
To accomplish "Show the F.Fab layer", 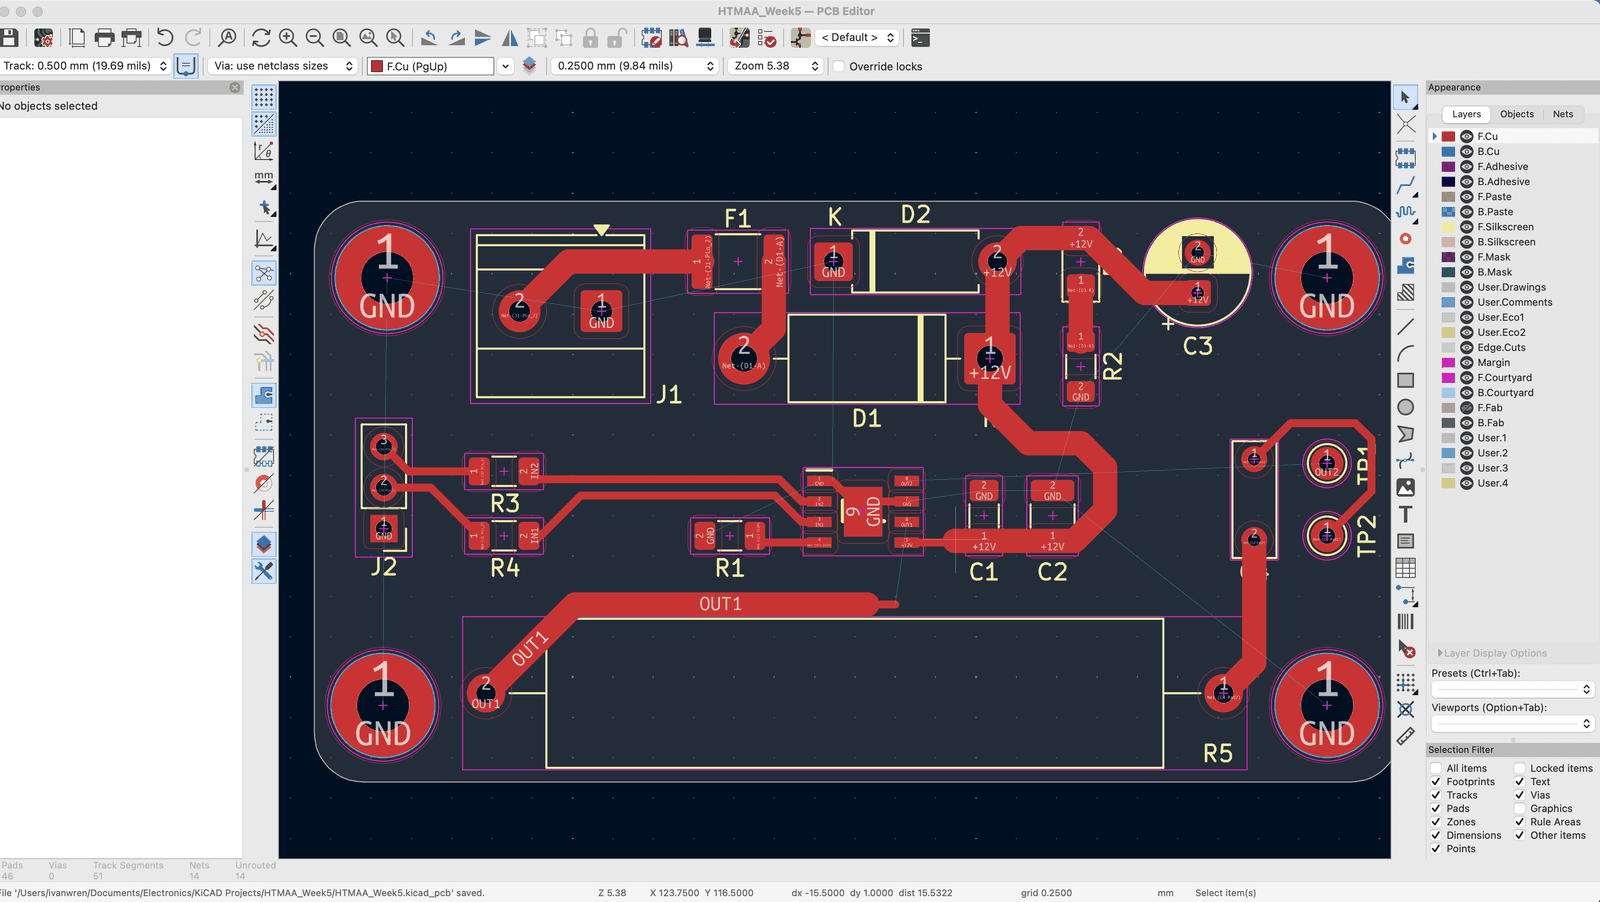I will 1467,408.
